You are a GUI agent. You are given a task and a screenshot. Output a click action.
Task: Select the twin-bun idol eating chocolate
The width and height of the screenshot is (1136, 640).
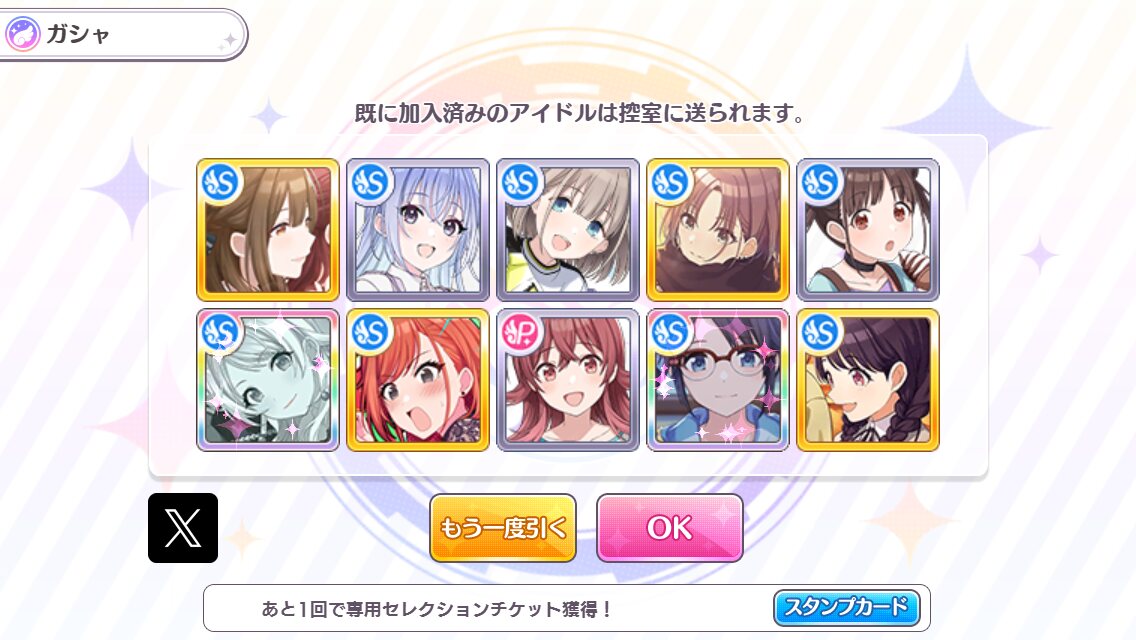(x=868, y=230)
